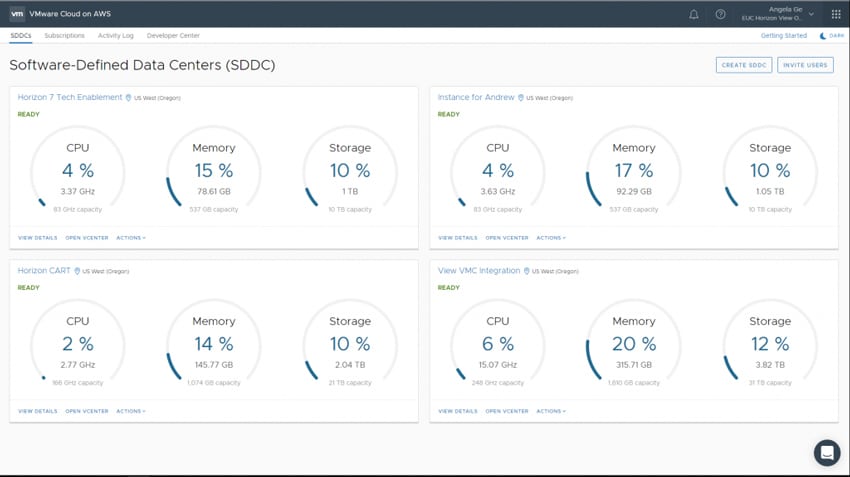
Task: Click the 1.05 TB storage value
Action: 770,191
